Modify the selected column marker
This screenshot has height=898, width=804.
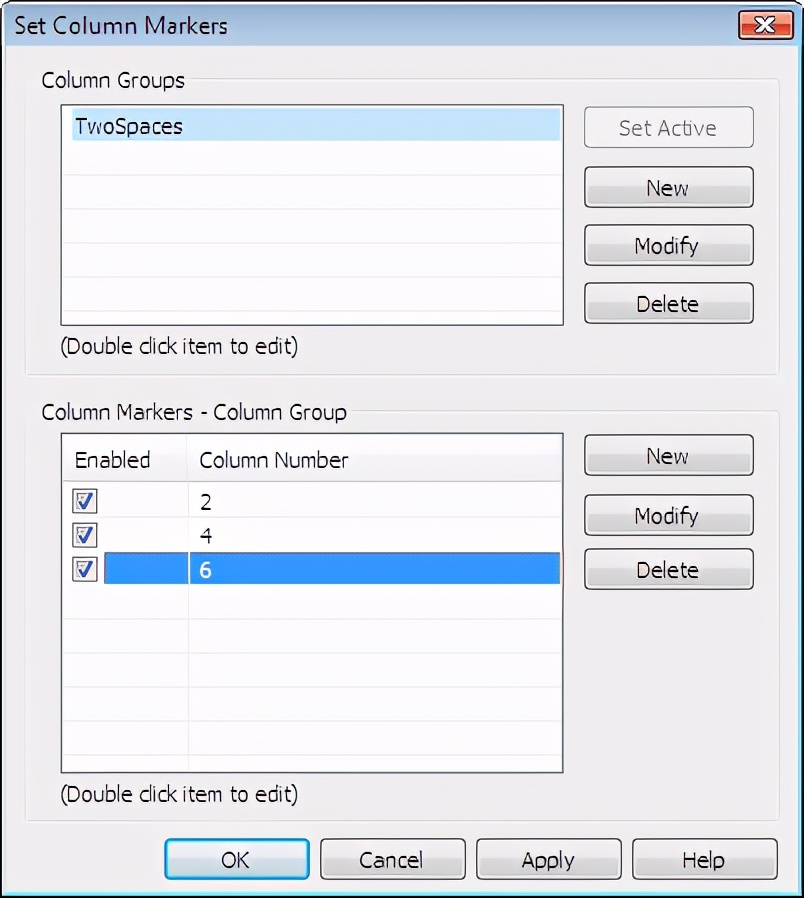pos(668,515)
